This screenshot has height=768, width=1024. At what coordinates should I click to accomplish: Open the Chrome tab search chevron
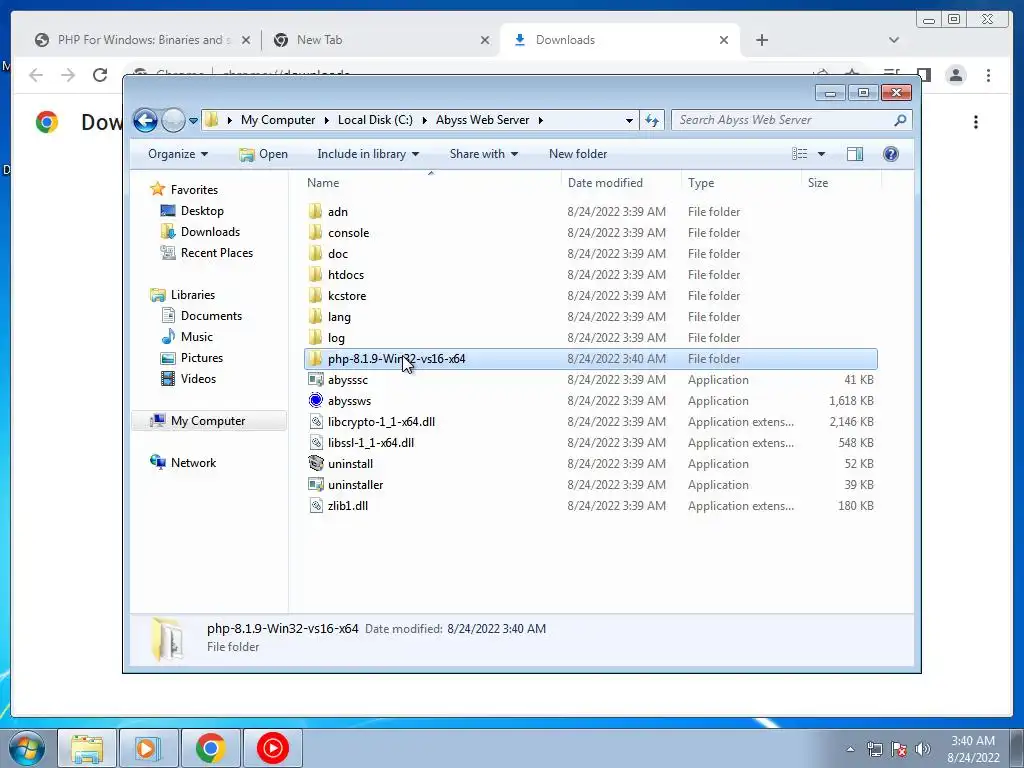[894, 40]
